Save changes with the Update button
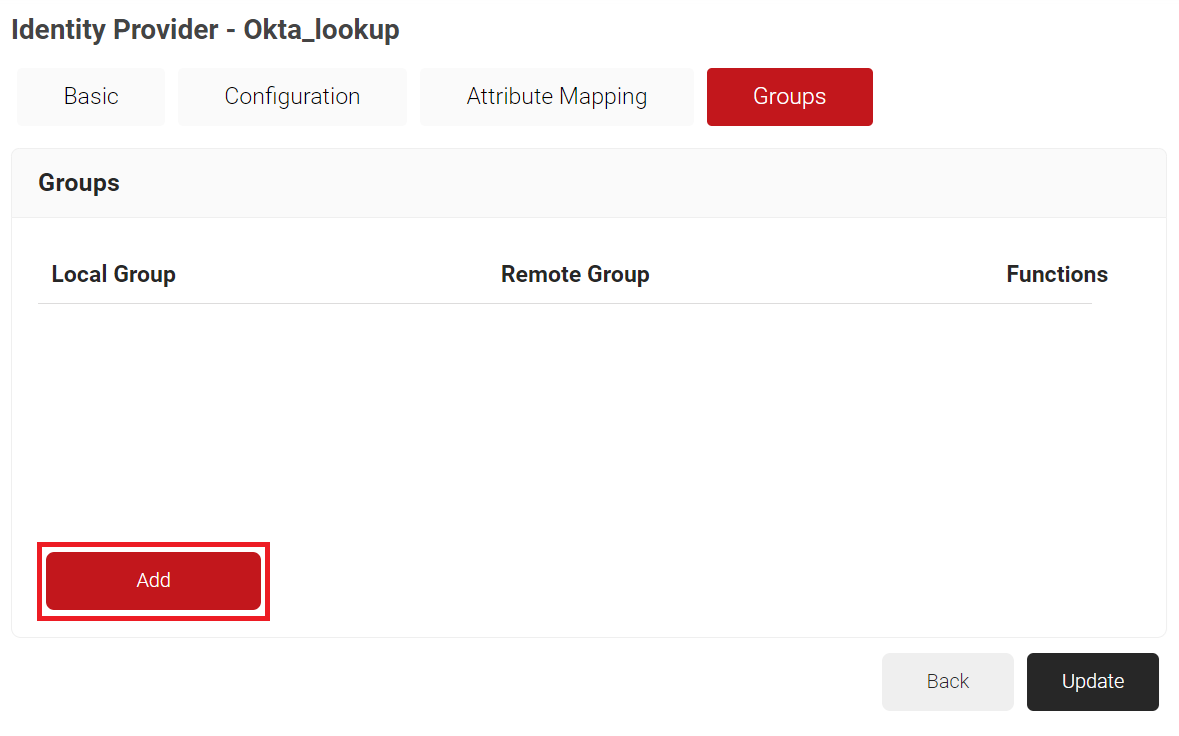1179x736 pixels. 1092,681
